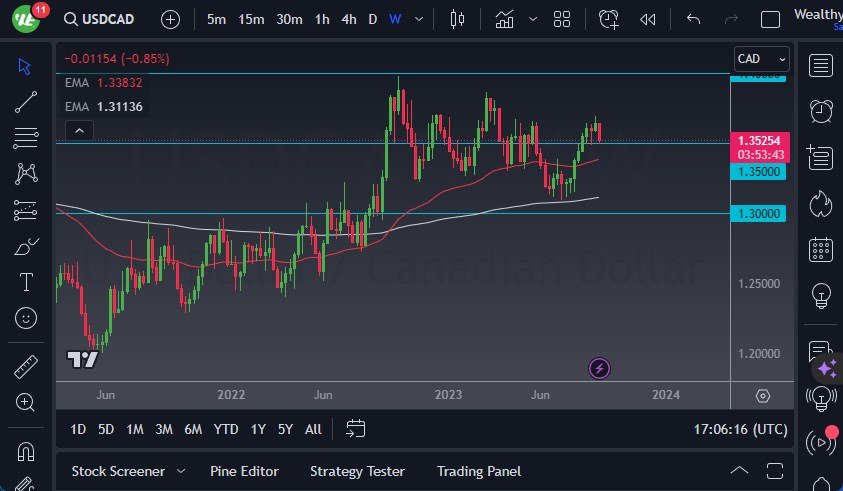
Task: Open the Strategy Tester tab
Action: 357,471
